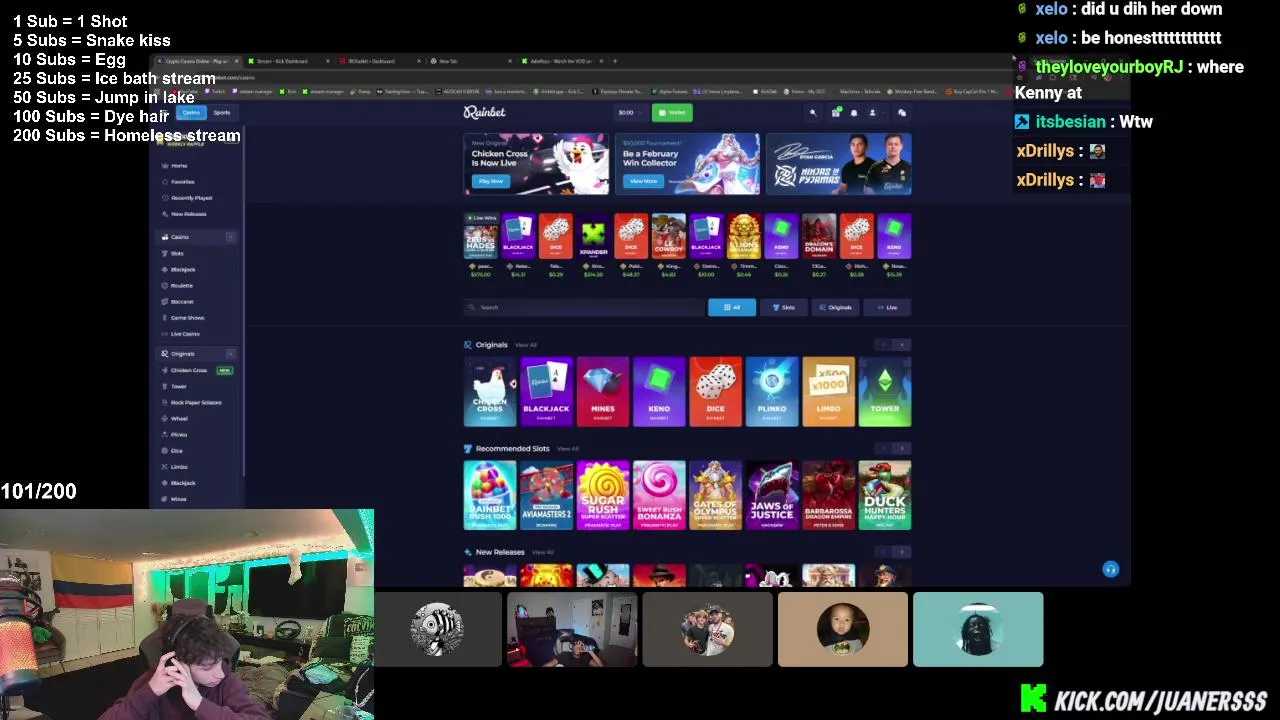Select the Originals filter tab
1280x720 pixels.
click(x=836, y=308)
